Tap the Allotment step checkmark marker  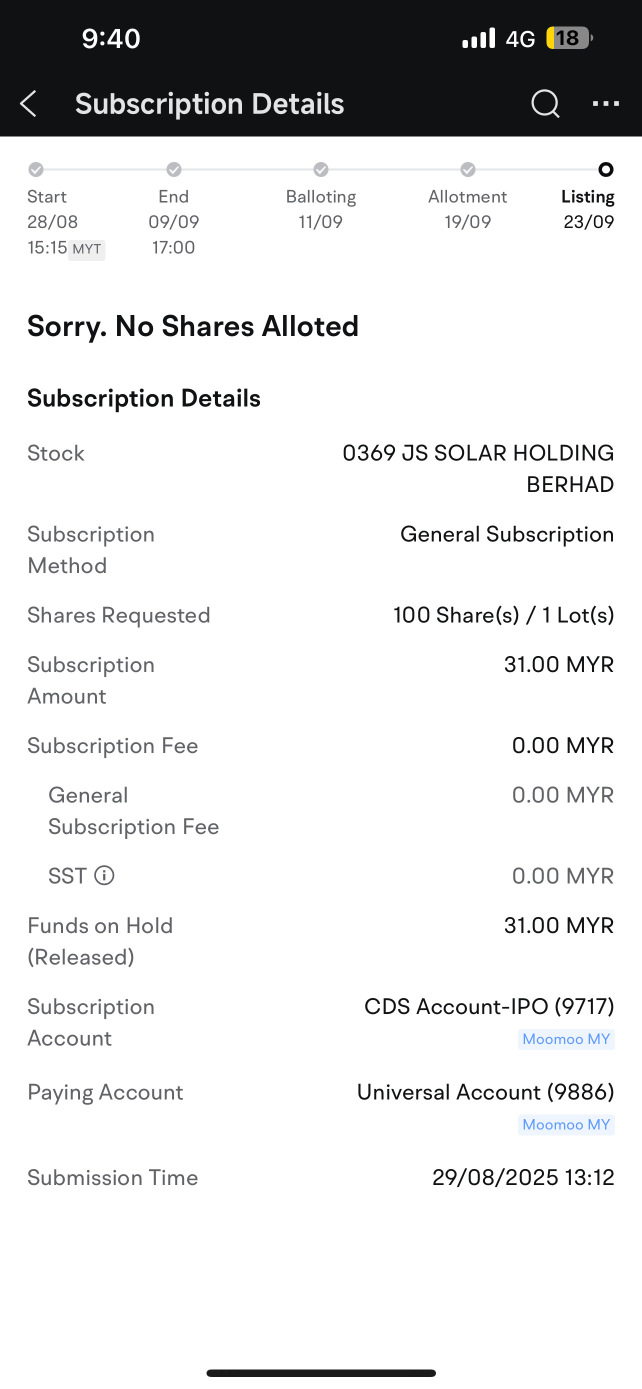(468, 170)
